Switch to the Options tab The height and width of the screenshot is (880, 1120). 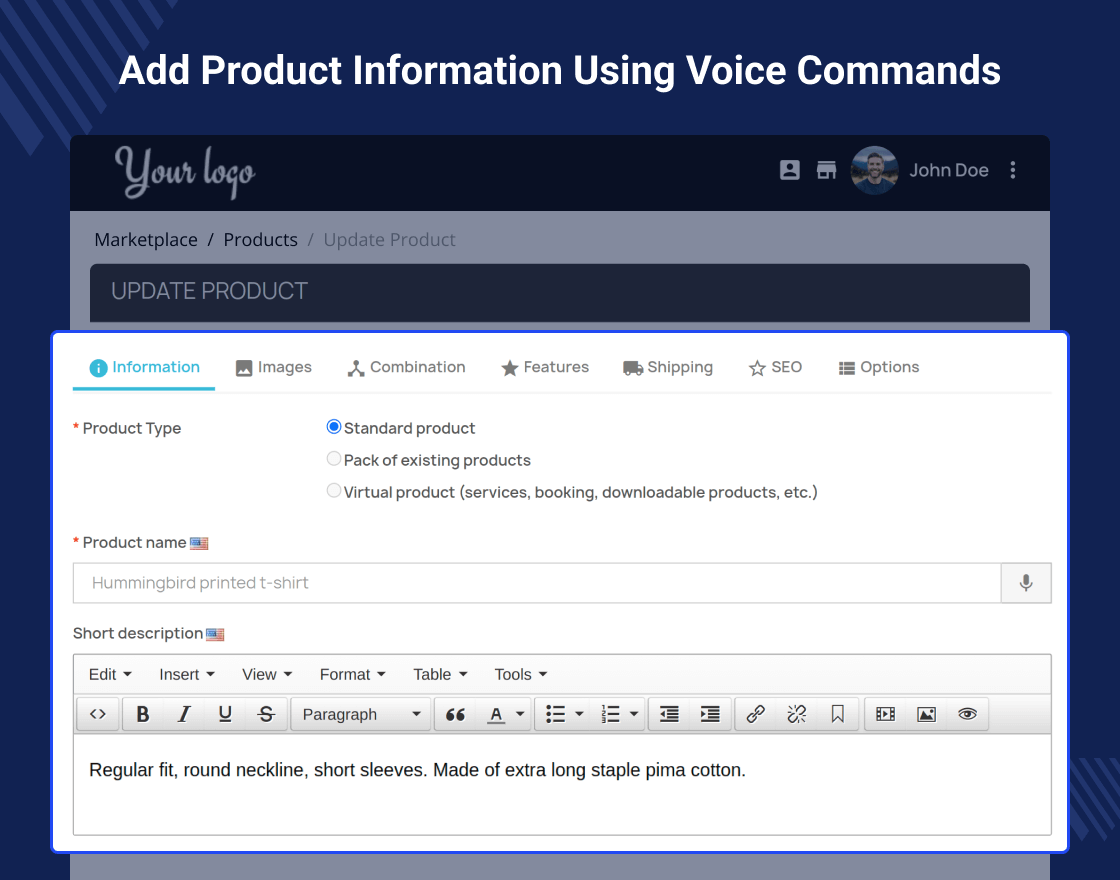coord(879,367)
